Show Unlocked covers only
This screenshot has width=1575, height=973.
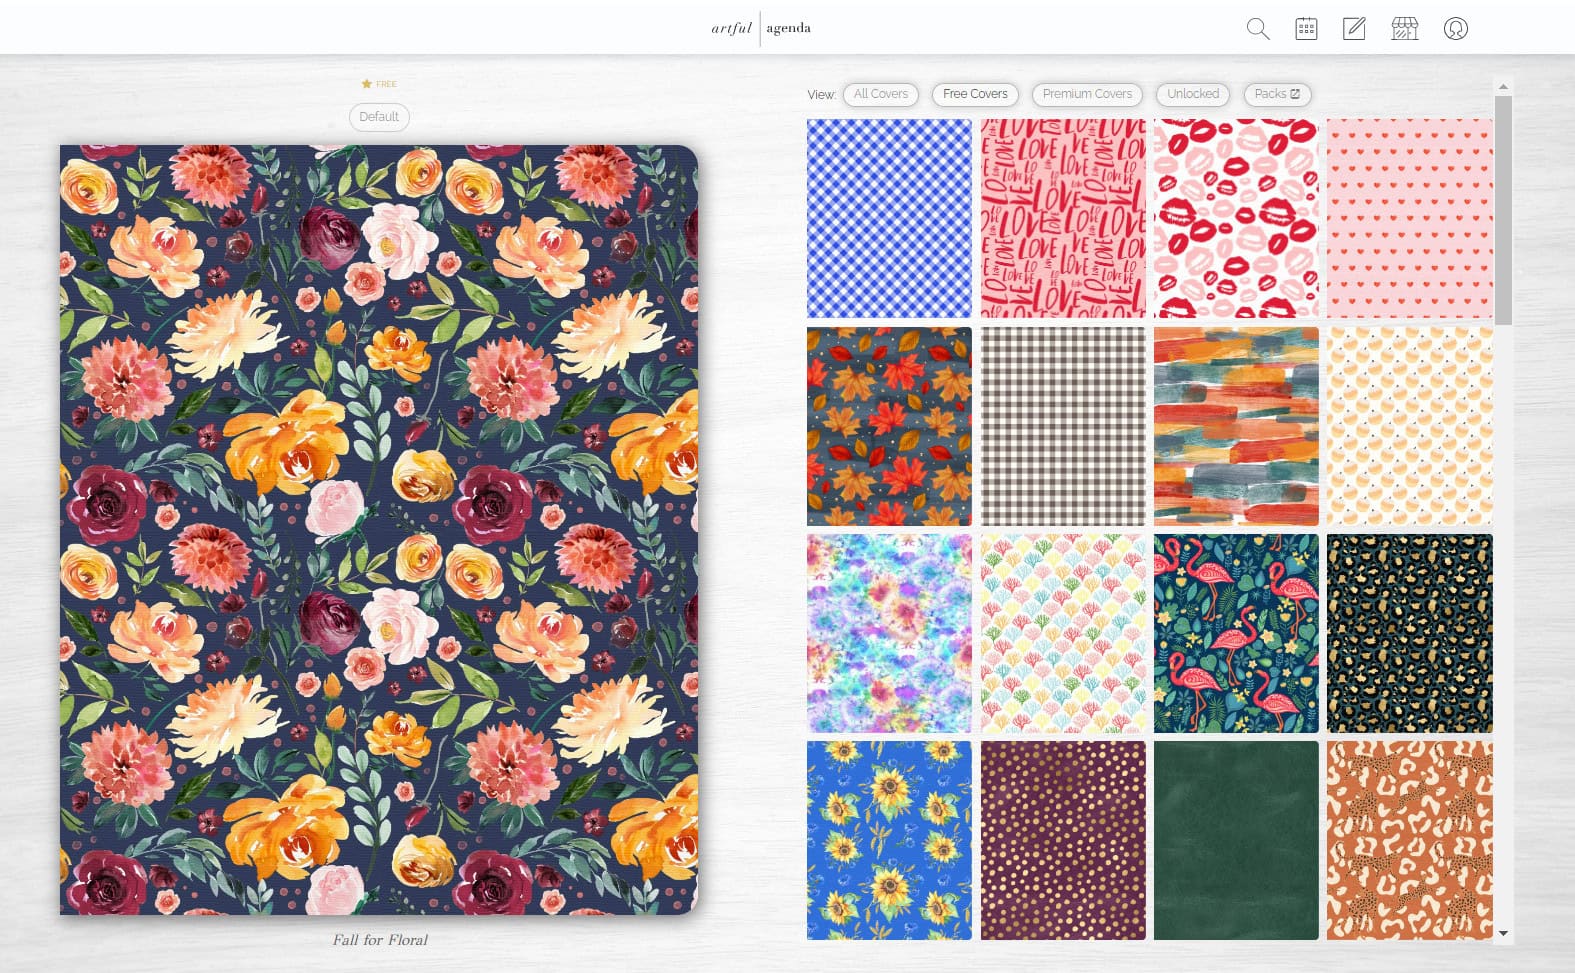coord(1193,94)
